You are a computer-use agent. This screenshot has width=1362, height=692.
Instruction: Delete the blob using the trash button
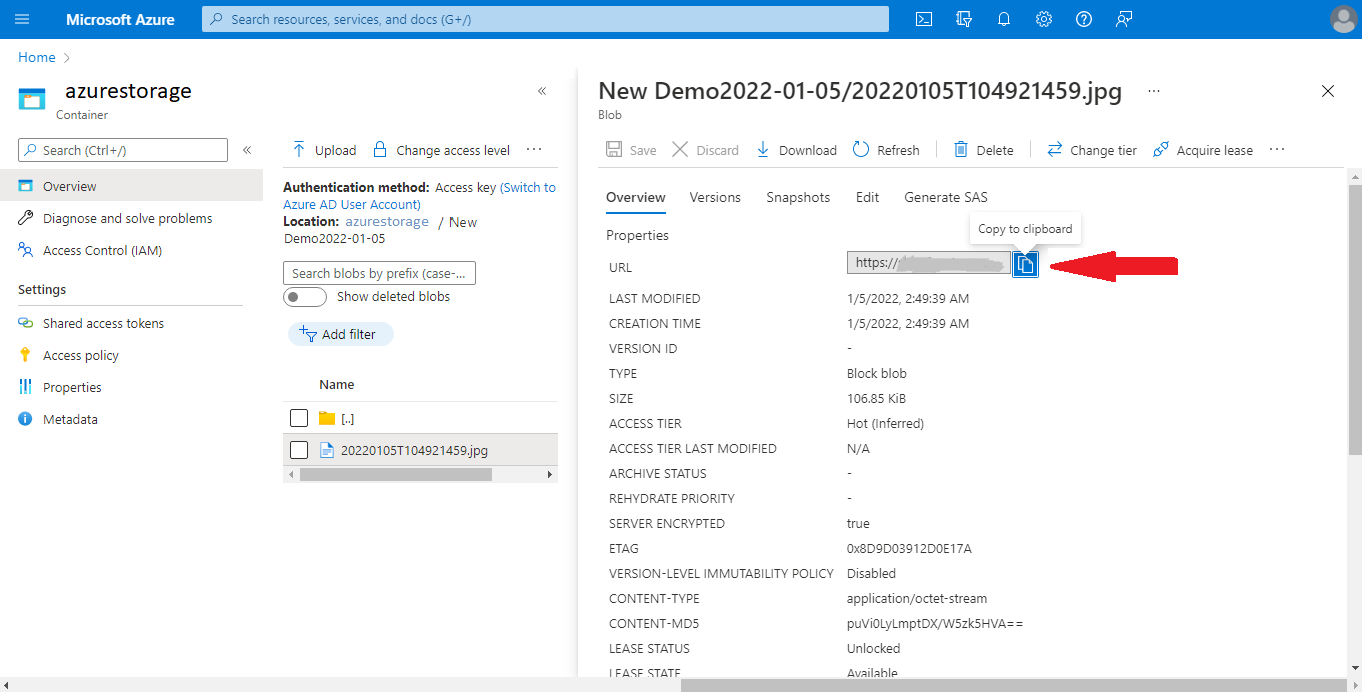pyautogui.click(x=984, y=150)
